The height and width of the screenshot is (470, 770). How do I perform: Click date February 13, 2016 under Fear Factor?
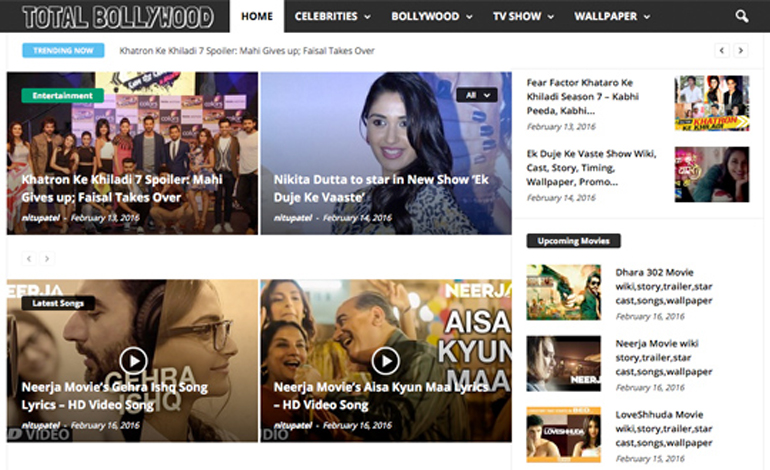click(561, 127)
